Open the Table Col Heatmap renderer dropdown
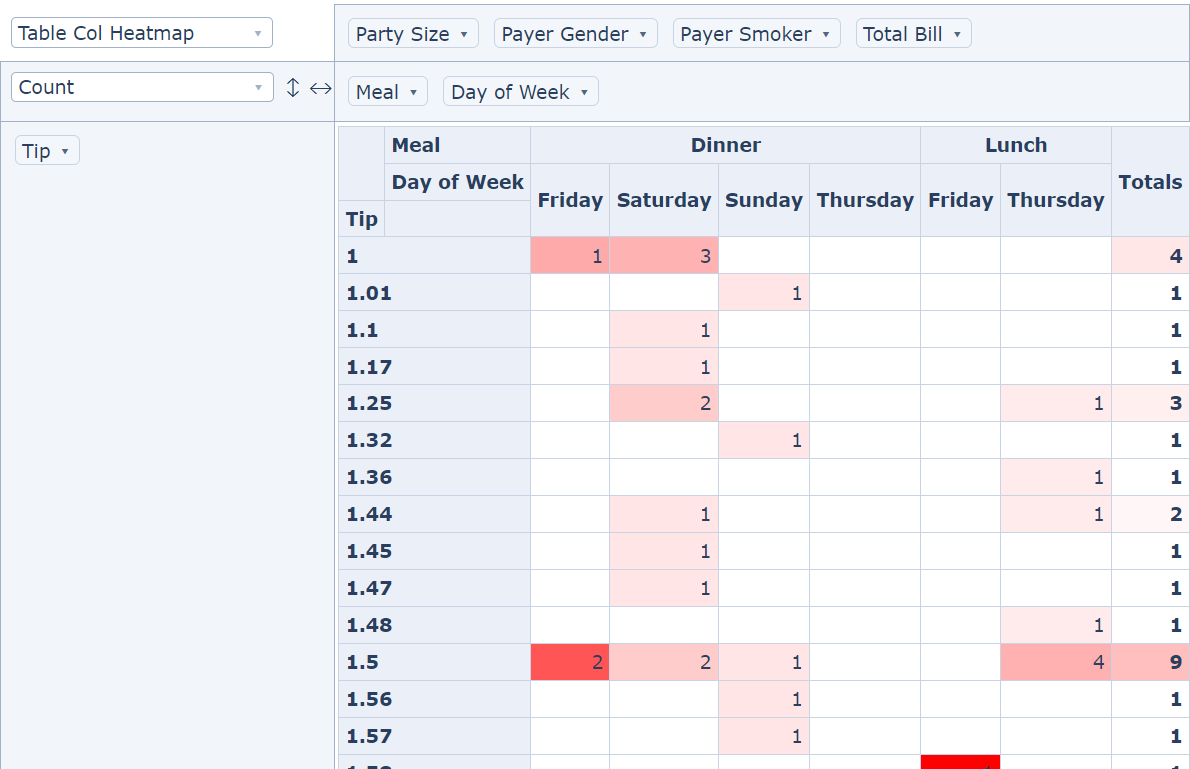The width and height of the screenshot is (1190, 769). pyautogui.click(x=141, y=33)
